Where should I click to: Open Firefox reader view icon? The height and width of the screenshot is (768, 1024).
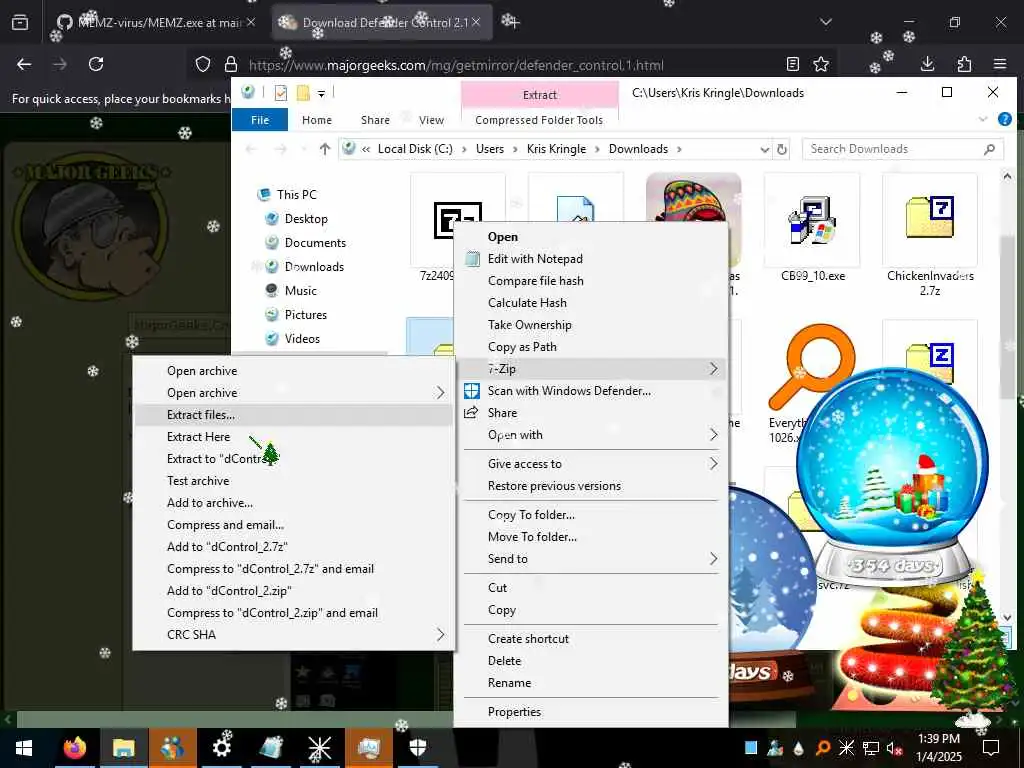[x=793, y=64]
